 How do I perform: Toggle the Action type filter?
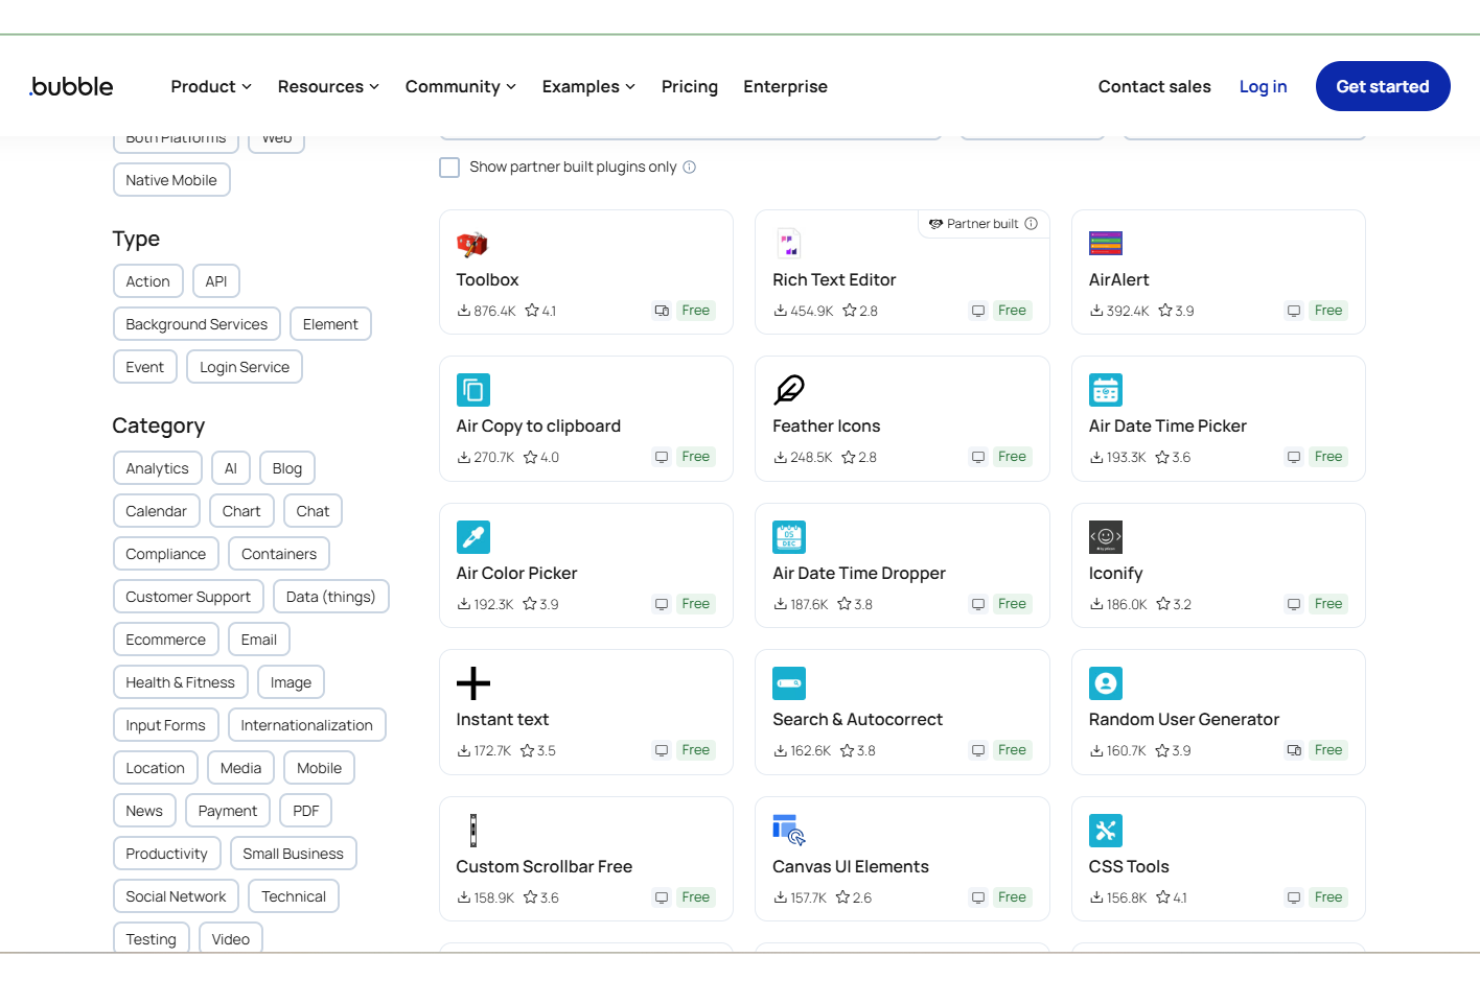click(x=148, y=281)
